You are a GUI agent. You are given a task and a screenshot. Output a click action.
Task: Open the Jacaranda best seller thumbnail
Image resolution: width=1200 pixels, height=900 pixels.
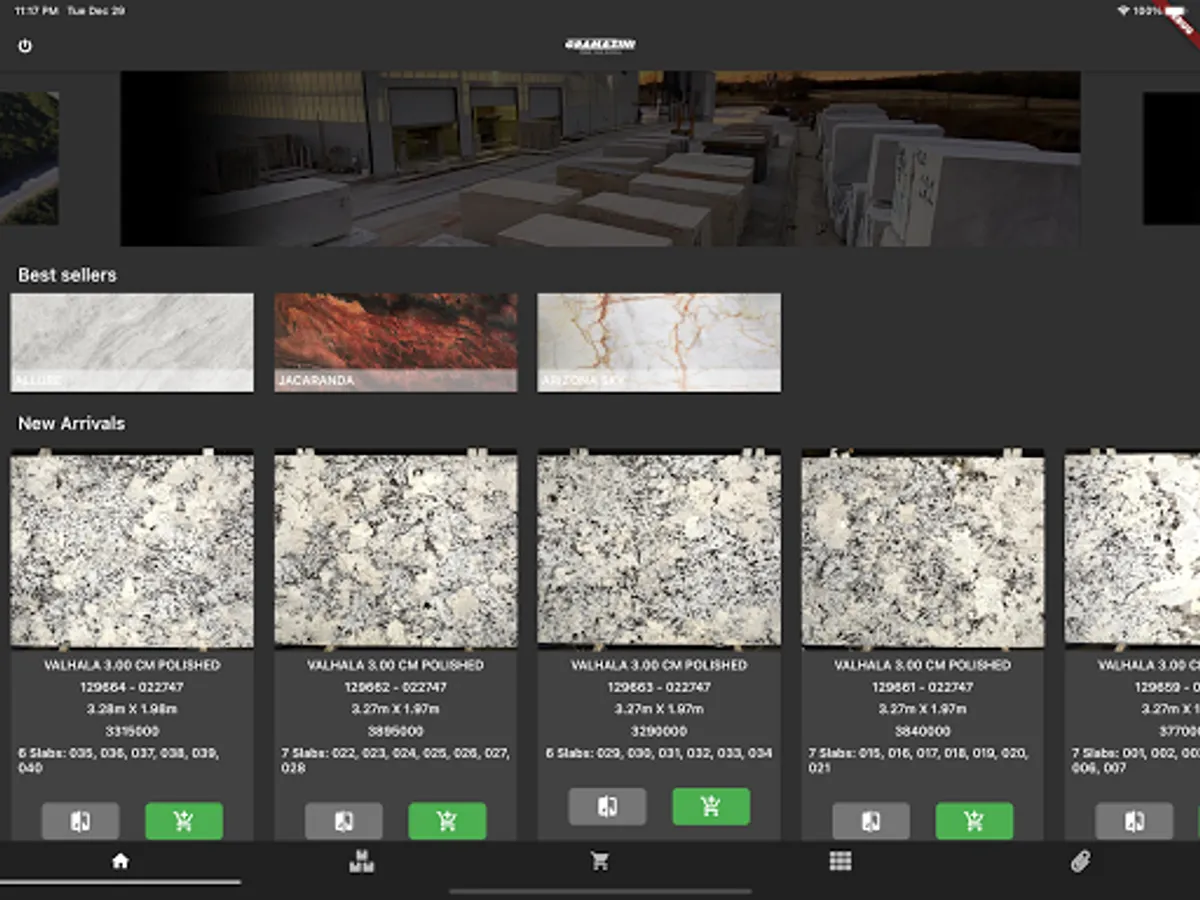click(396, 342)
